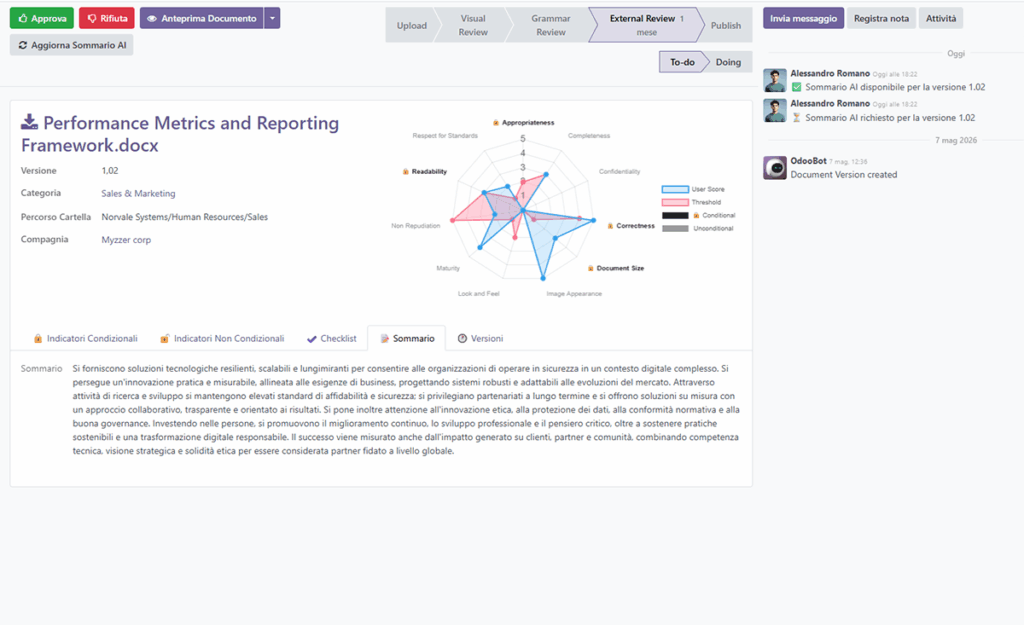Click the path Norvale Systems/Human Resources/Sales
This screenshot has height=625, width=1024.
coord(184,217)
